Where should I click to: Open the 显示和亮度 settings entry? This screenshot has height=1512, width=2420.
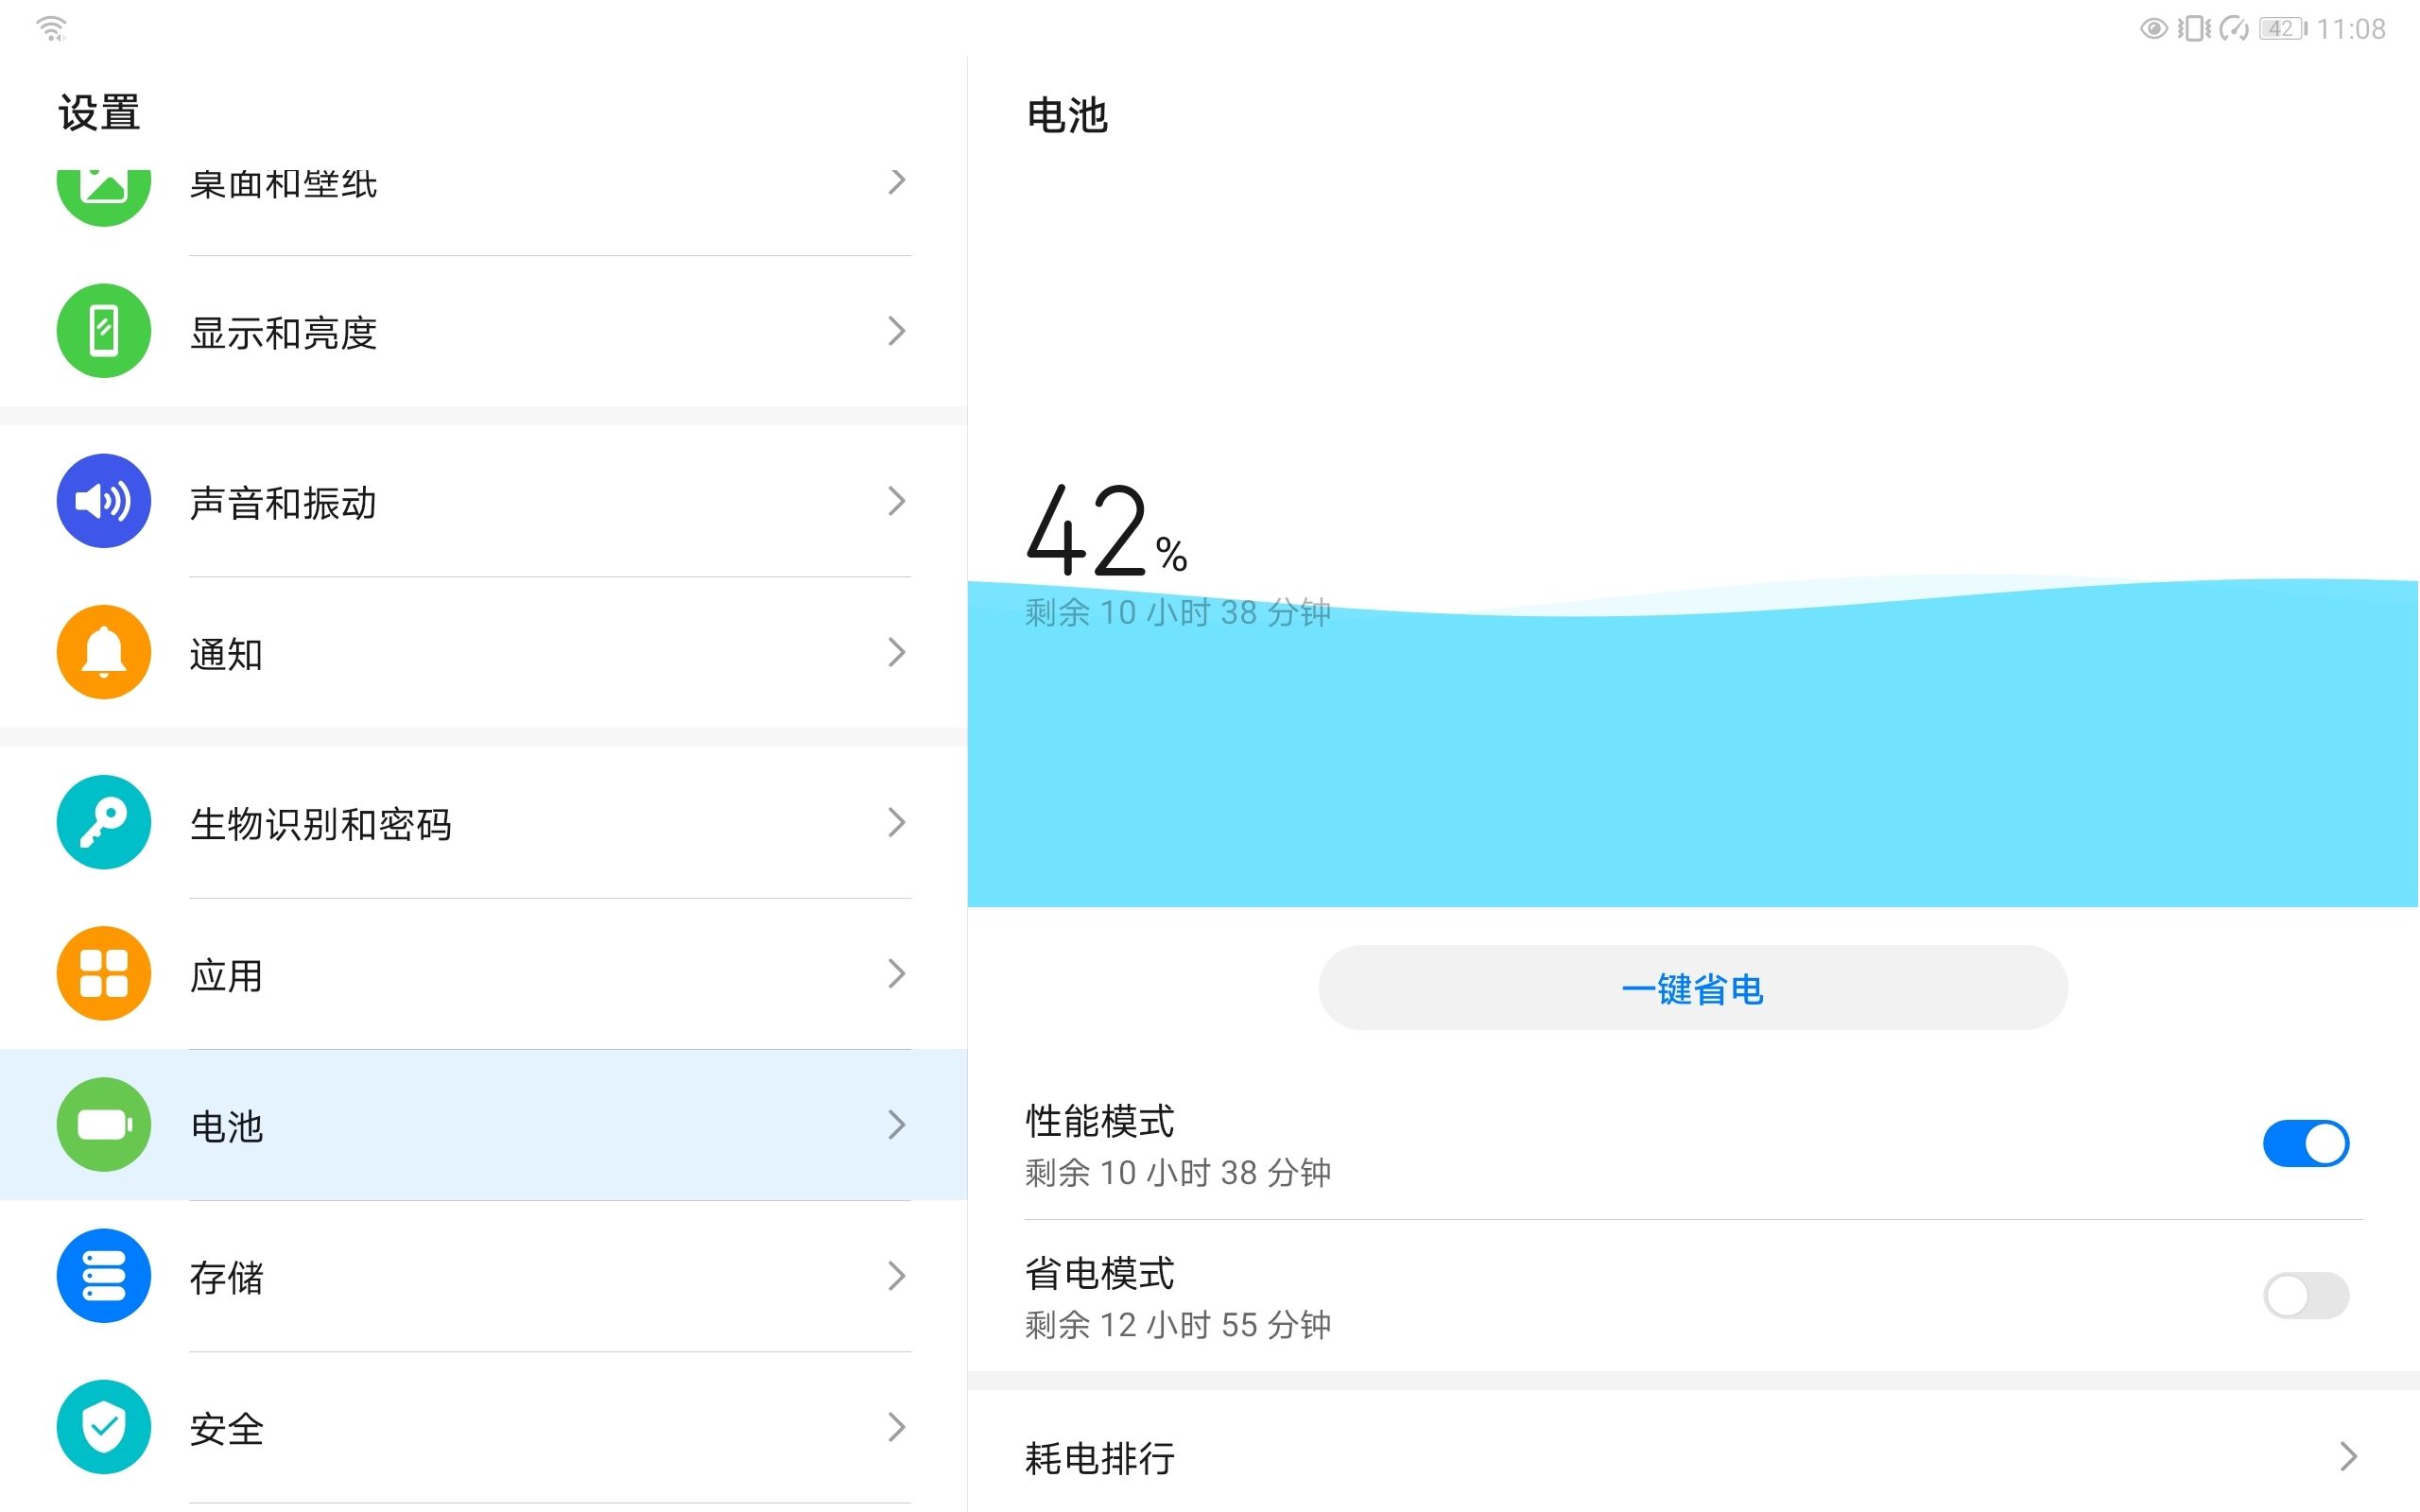coord(484,331)
